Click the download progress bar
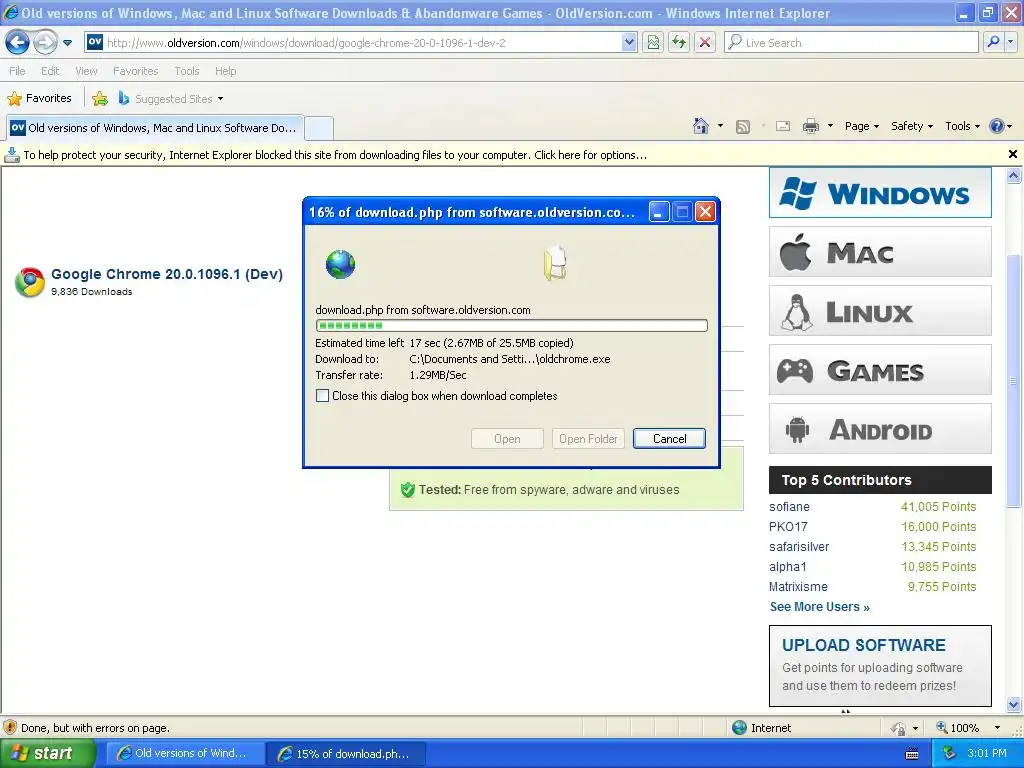 click(511, 325)
